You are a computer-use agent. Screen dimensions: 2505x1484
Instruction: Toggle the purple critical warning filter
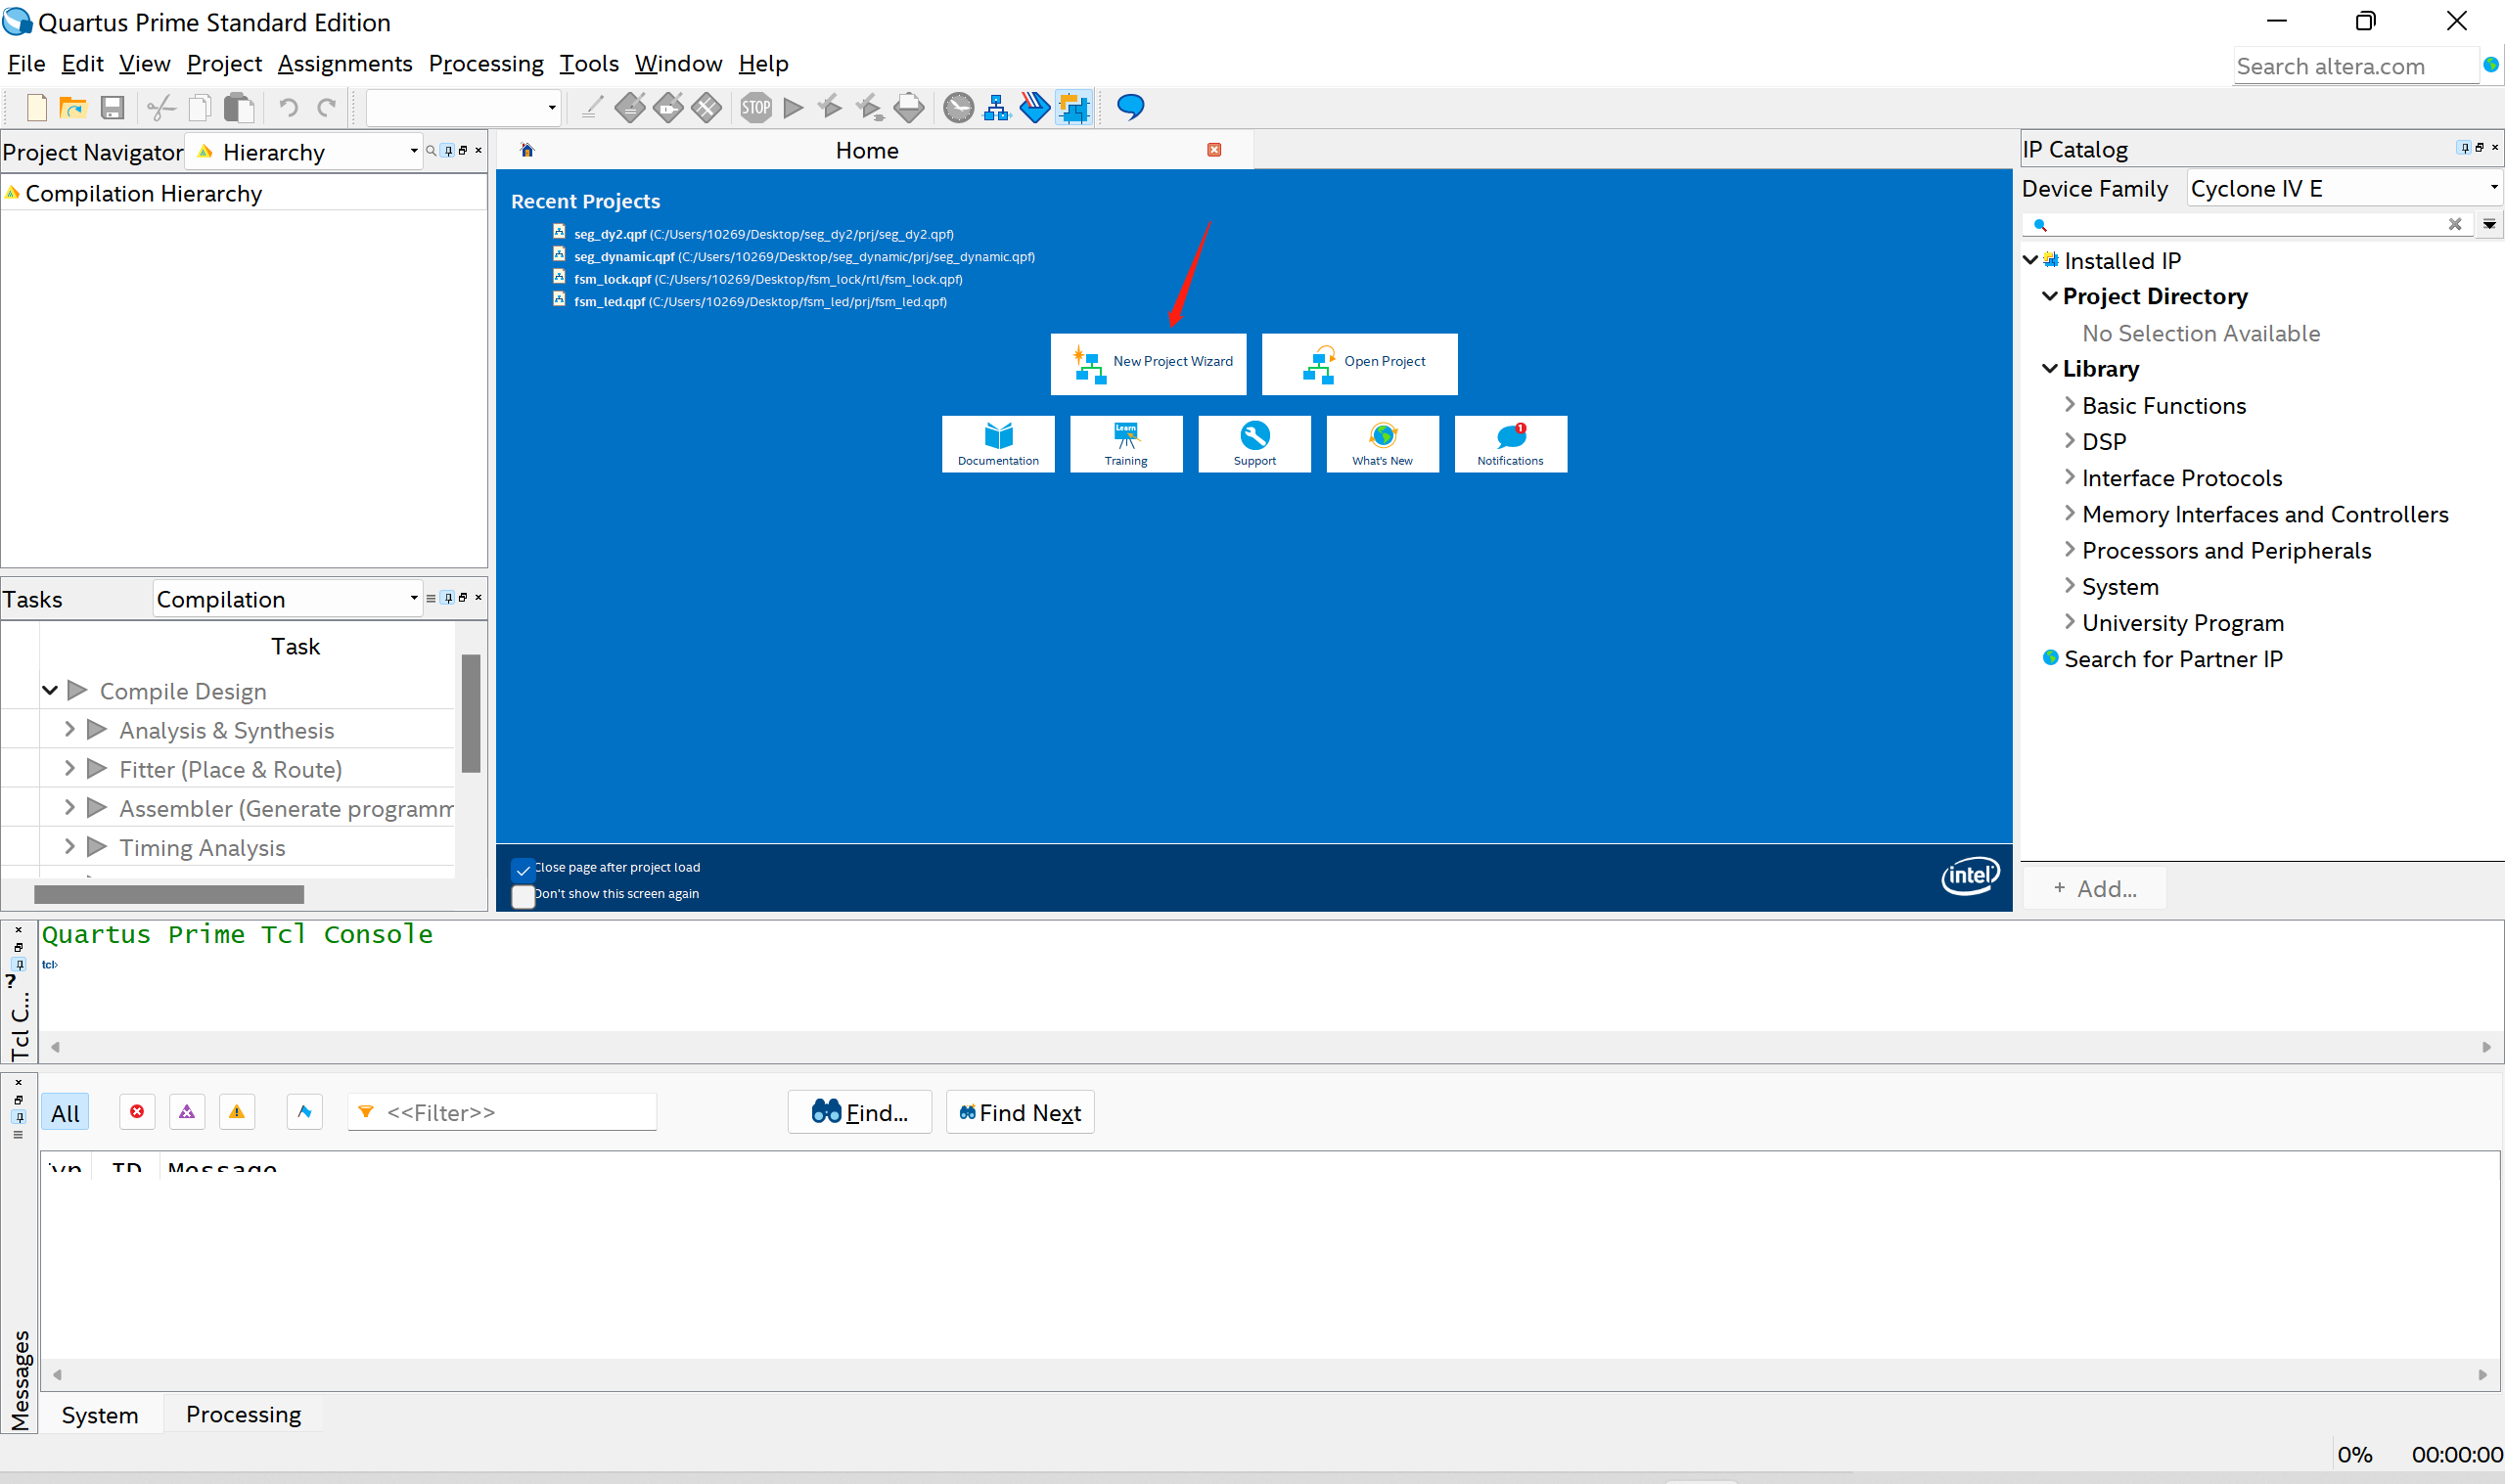click(x=187, y=1112)
